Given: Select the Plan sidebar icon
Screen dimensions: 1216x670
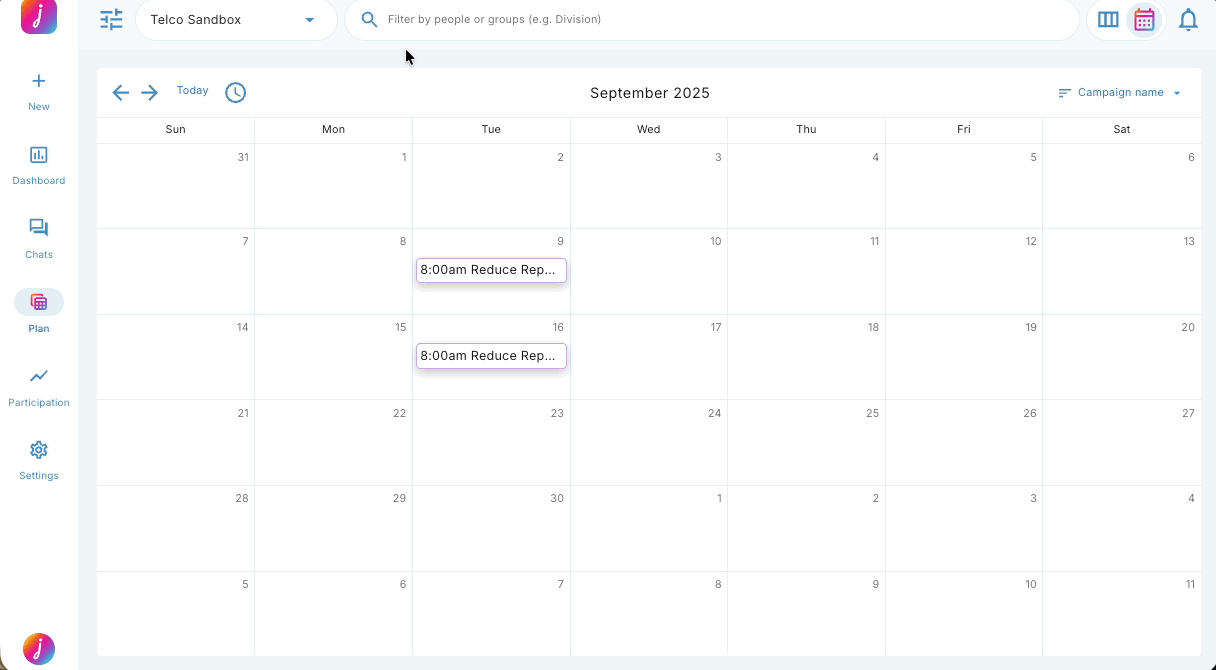Looking at the screenshot, I should click(x=38, y=302).
